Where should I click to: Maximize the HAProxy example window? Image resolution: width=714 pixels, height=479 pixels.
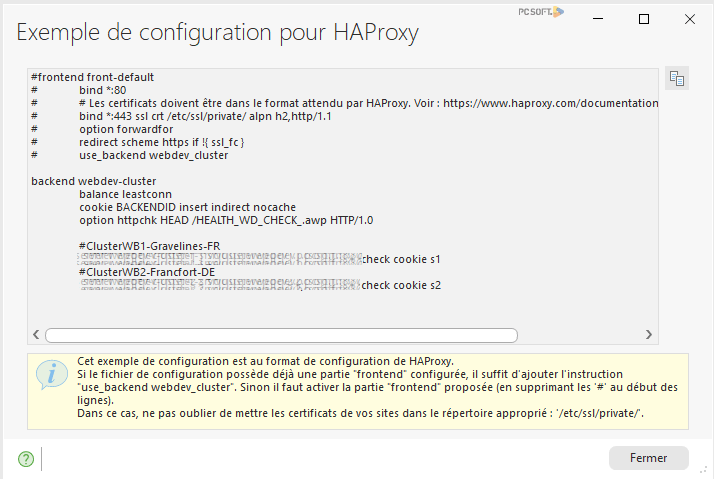(644, 19)
